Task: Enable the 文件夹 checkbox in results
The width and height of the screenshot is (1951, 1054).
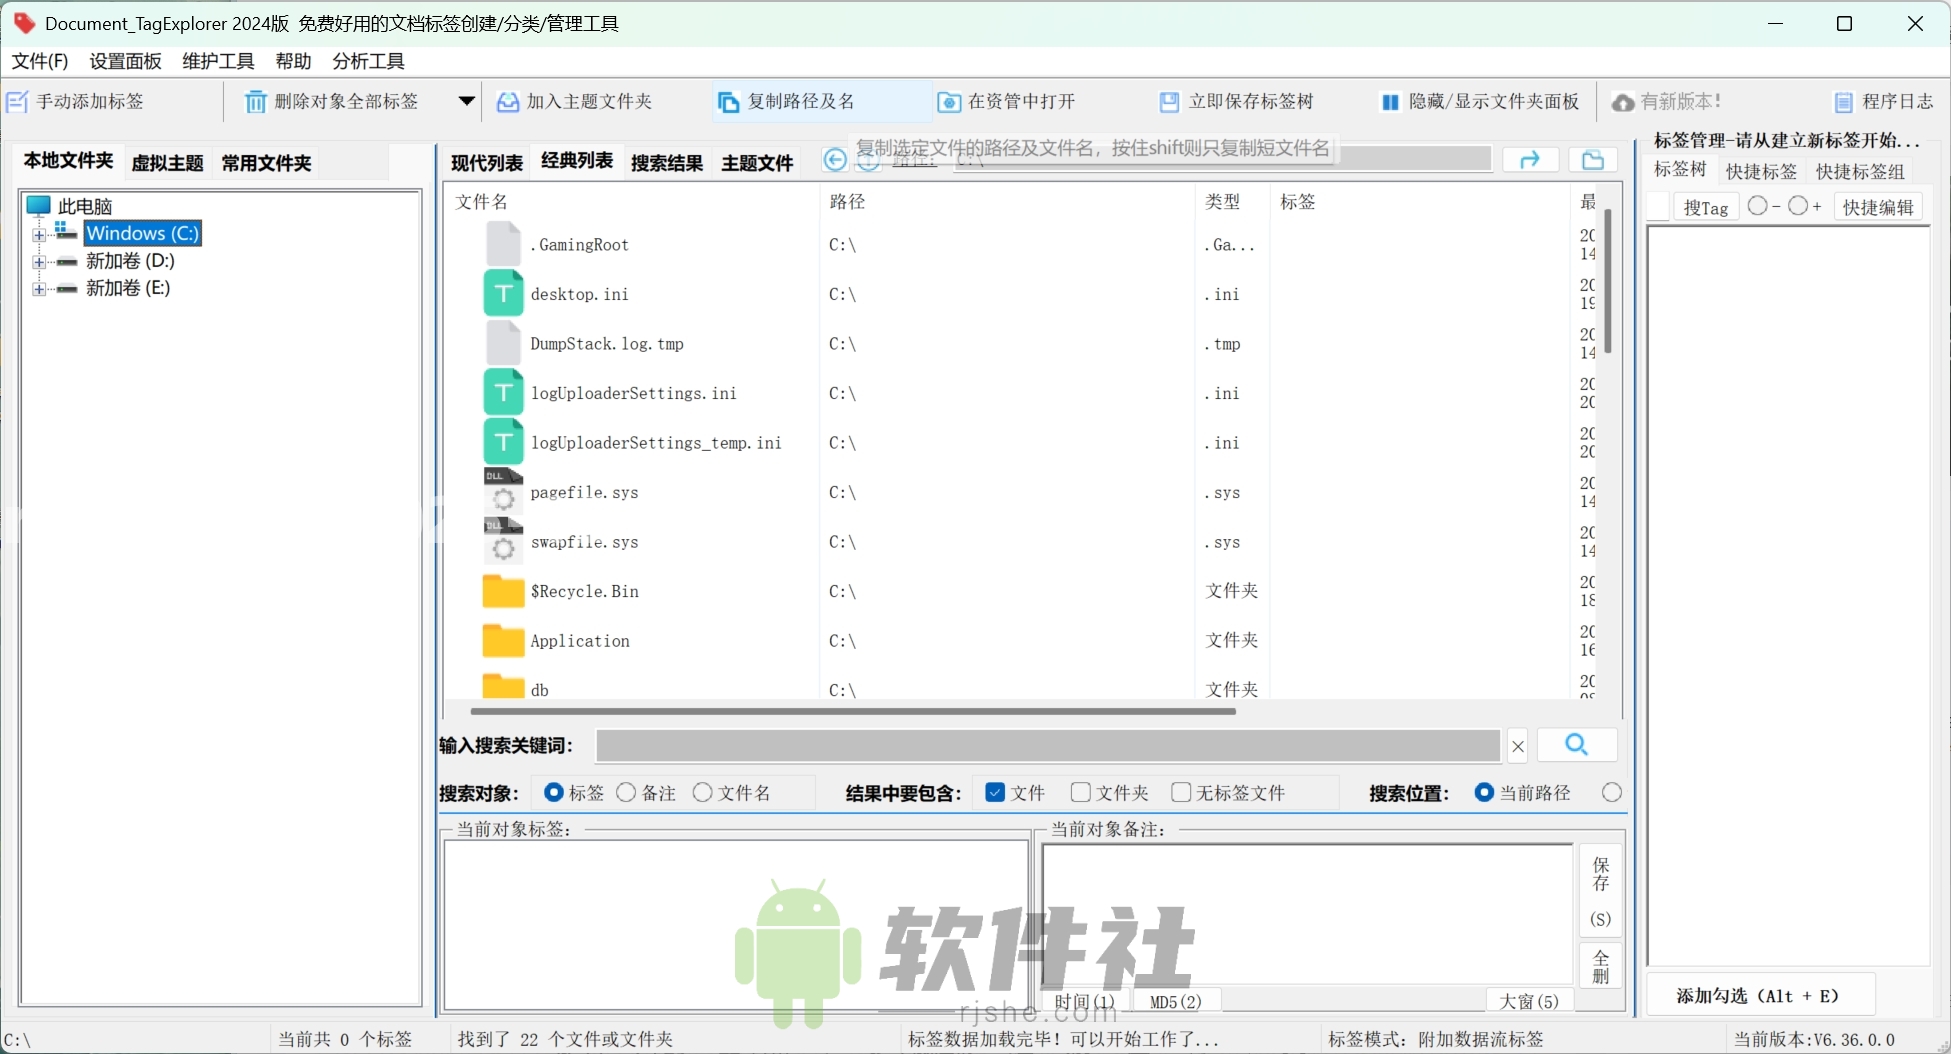Action: pyautogui.click(x=1080, y=792)
